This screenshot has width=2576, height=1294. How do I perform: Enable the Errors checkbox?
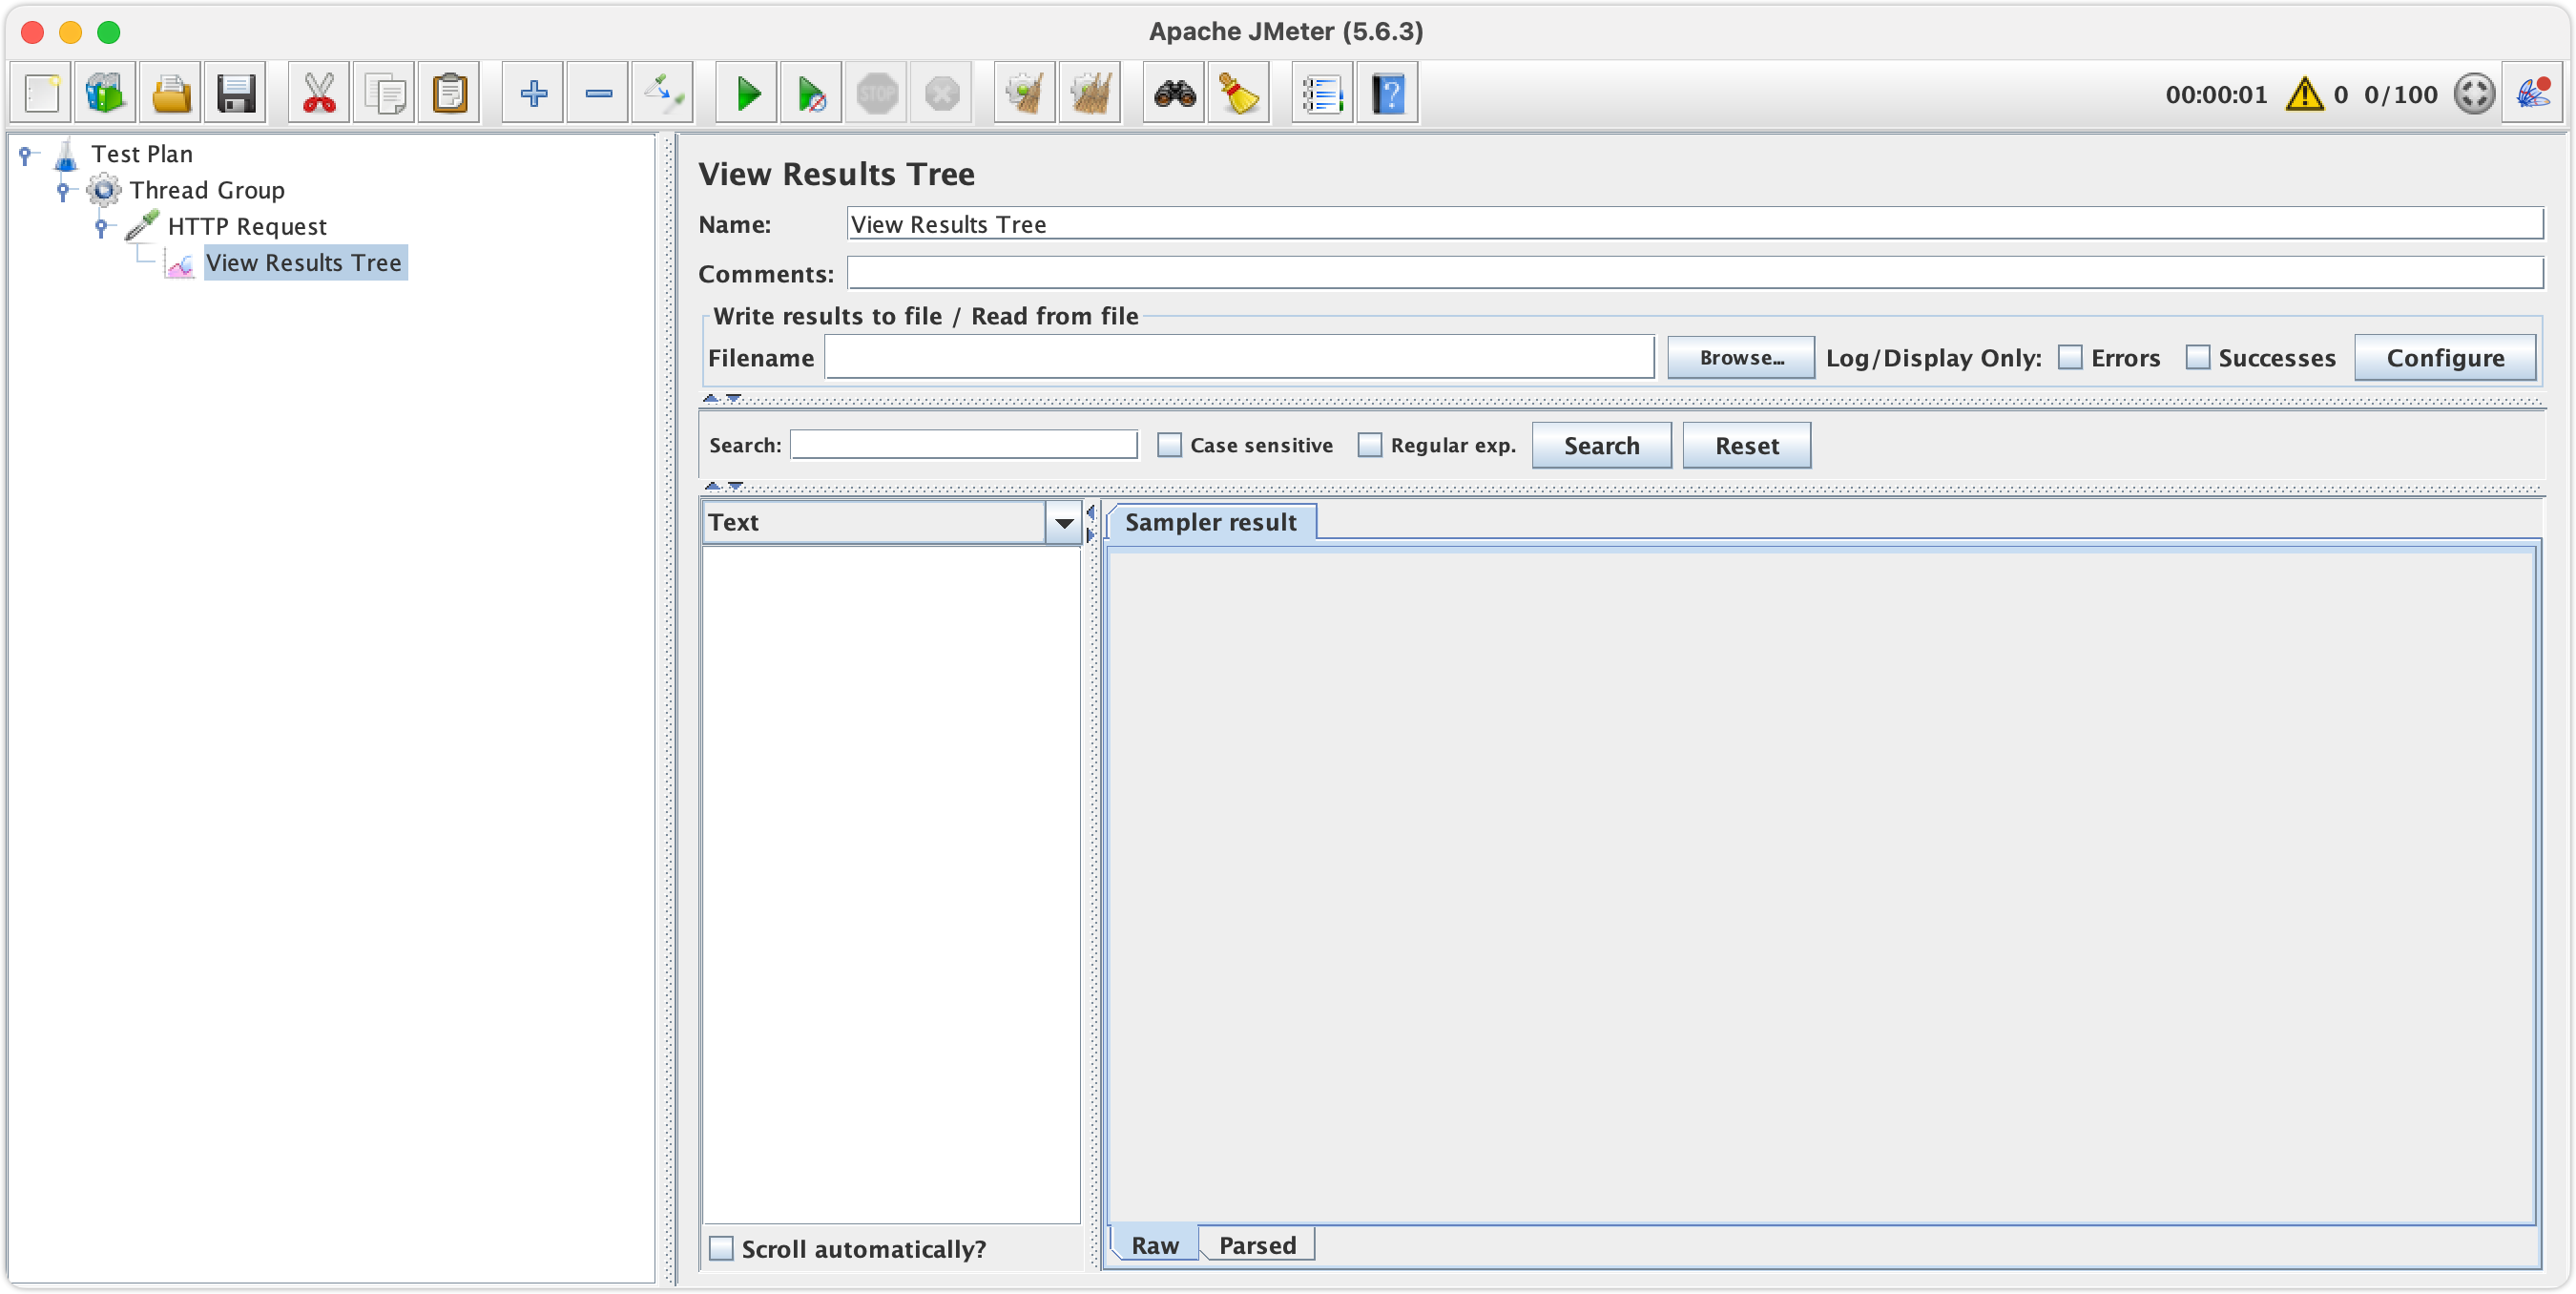[2070, 357]
